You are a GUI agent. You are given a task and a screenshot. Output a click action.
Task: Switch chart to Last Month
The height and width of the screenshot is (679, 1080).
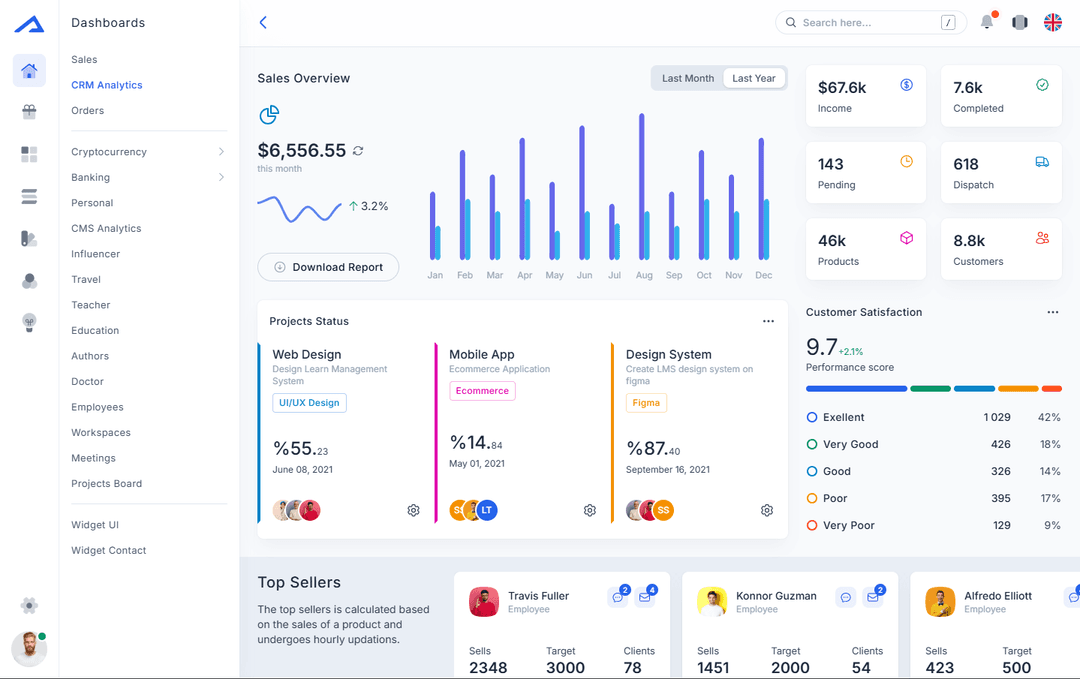click(x=688, y=78)
